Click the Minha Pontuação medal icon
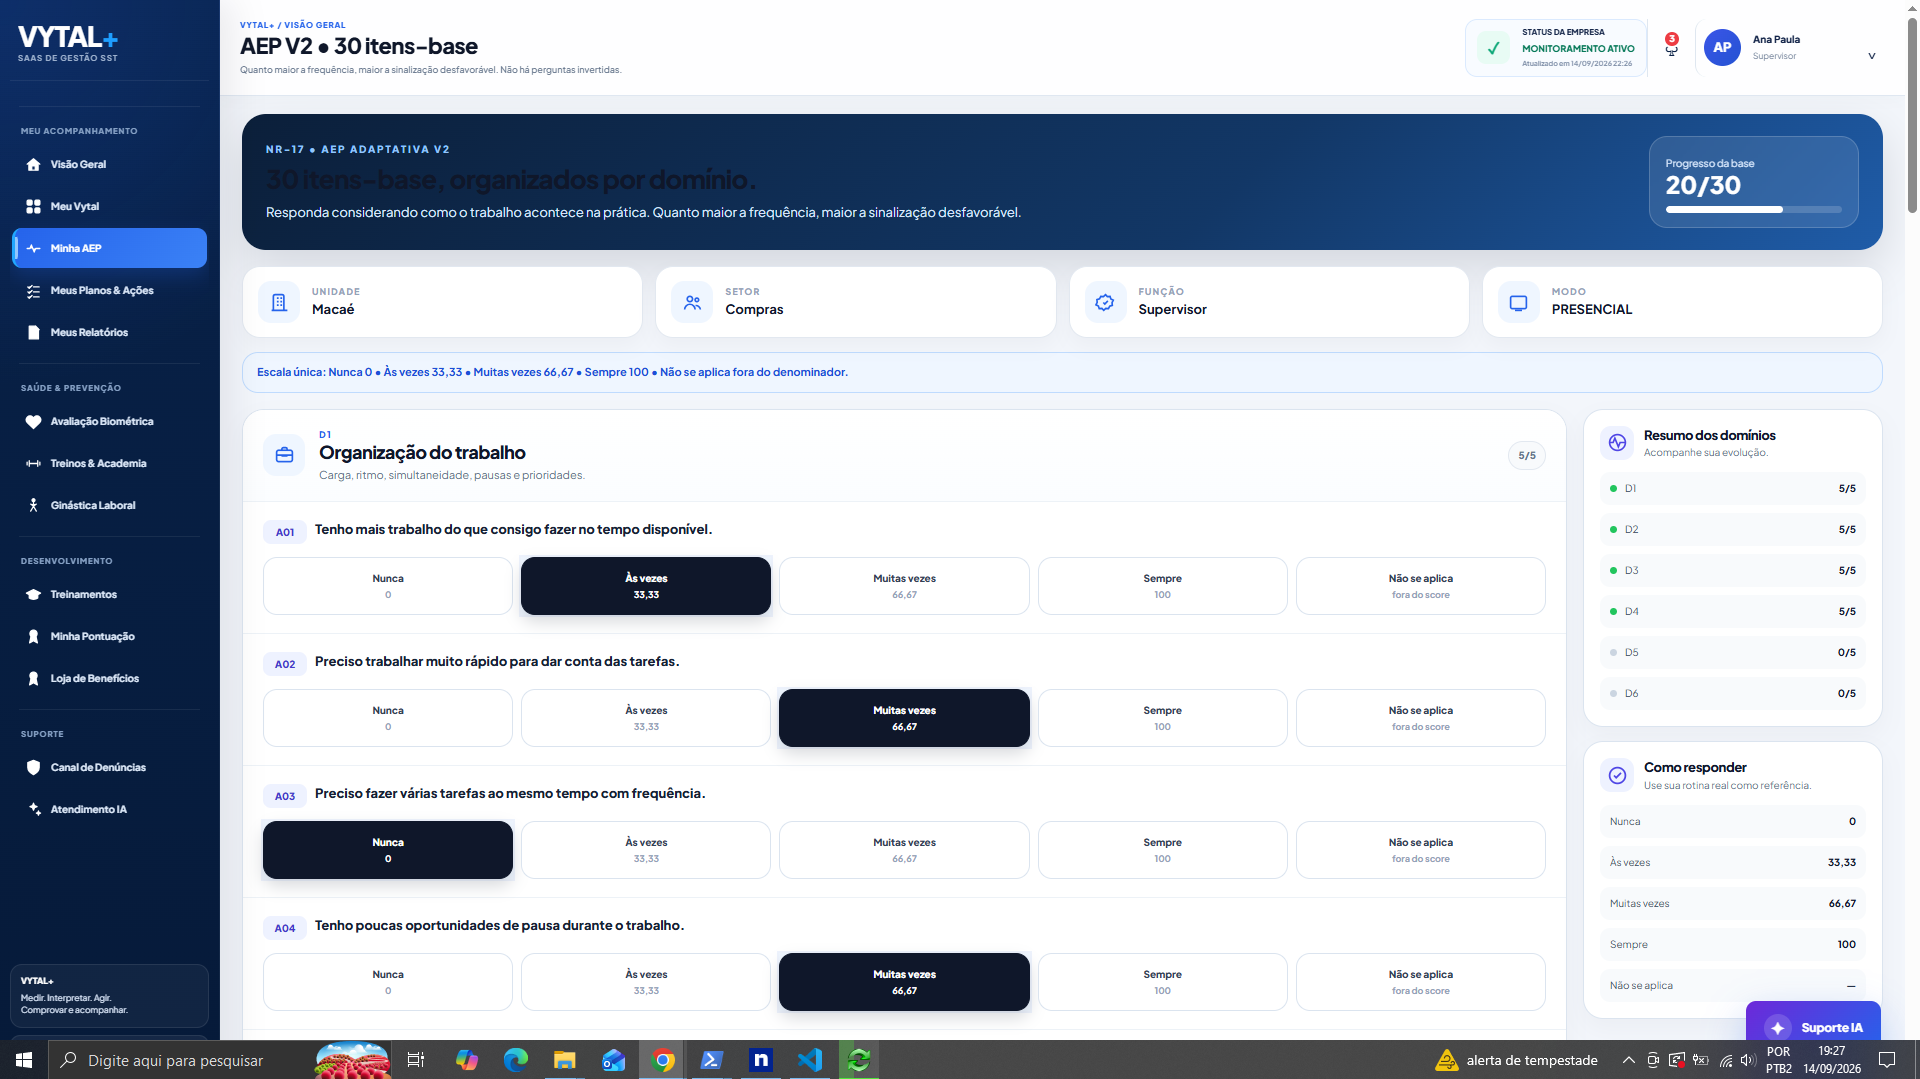This screenshot has height=1079, width=1920. pos(34,636)
